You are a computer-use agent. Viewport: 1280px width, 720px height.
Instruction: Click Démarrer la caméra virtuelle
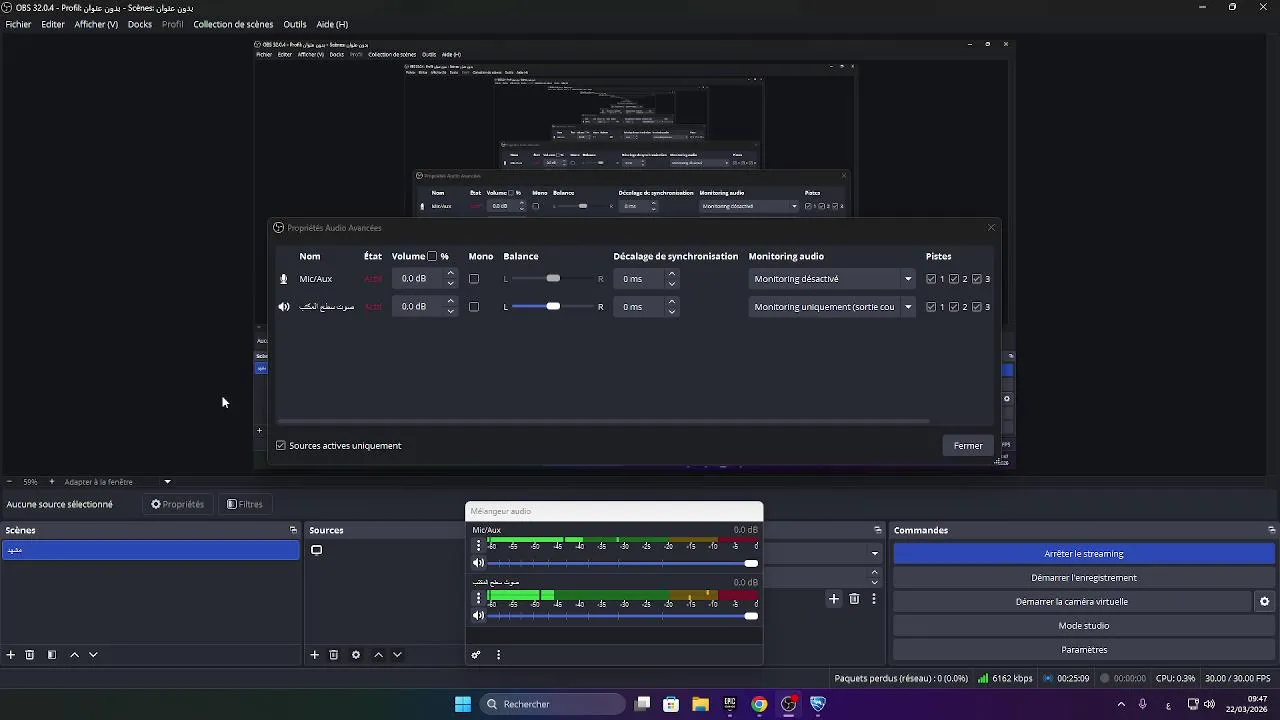(x=1071, y=602)
